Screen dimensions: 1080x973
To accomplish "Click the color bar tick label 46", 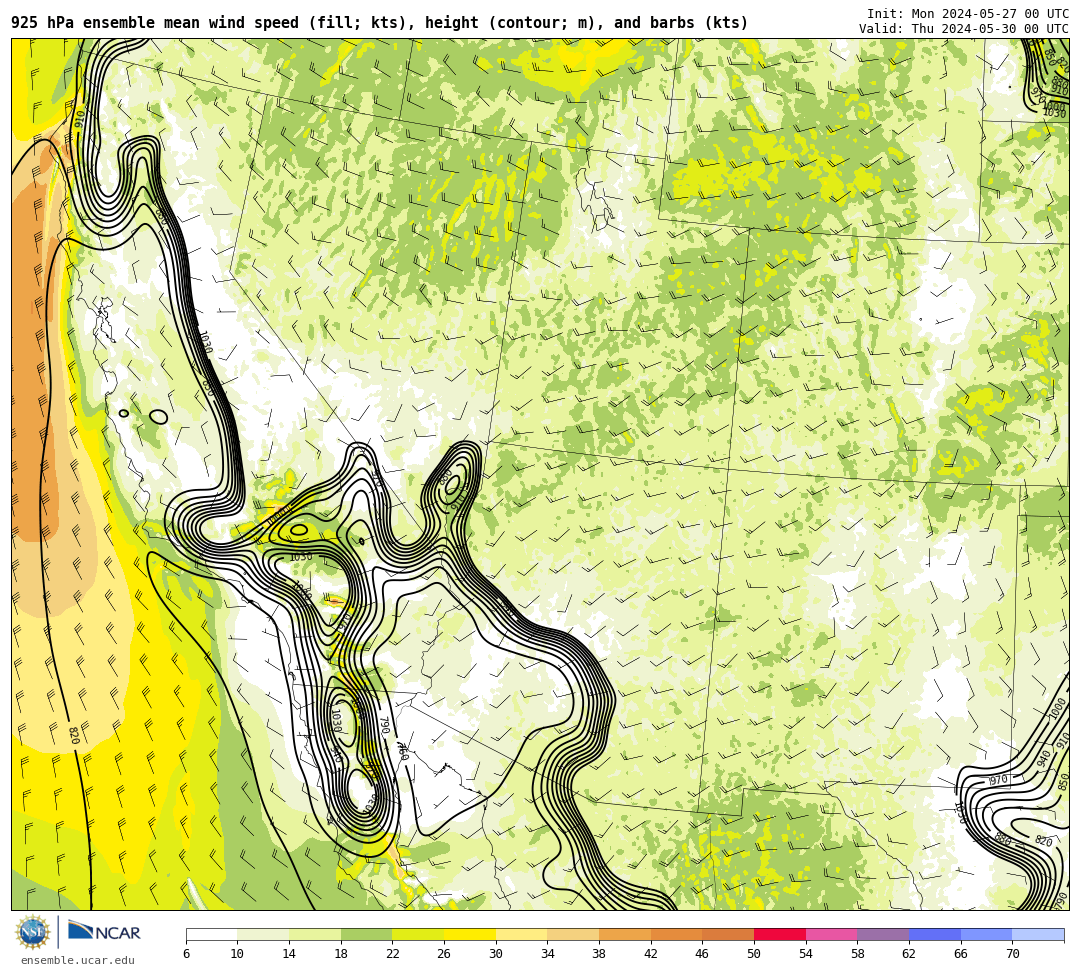I will [703, 954].
